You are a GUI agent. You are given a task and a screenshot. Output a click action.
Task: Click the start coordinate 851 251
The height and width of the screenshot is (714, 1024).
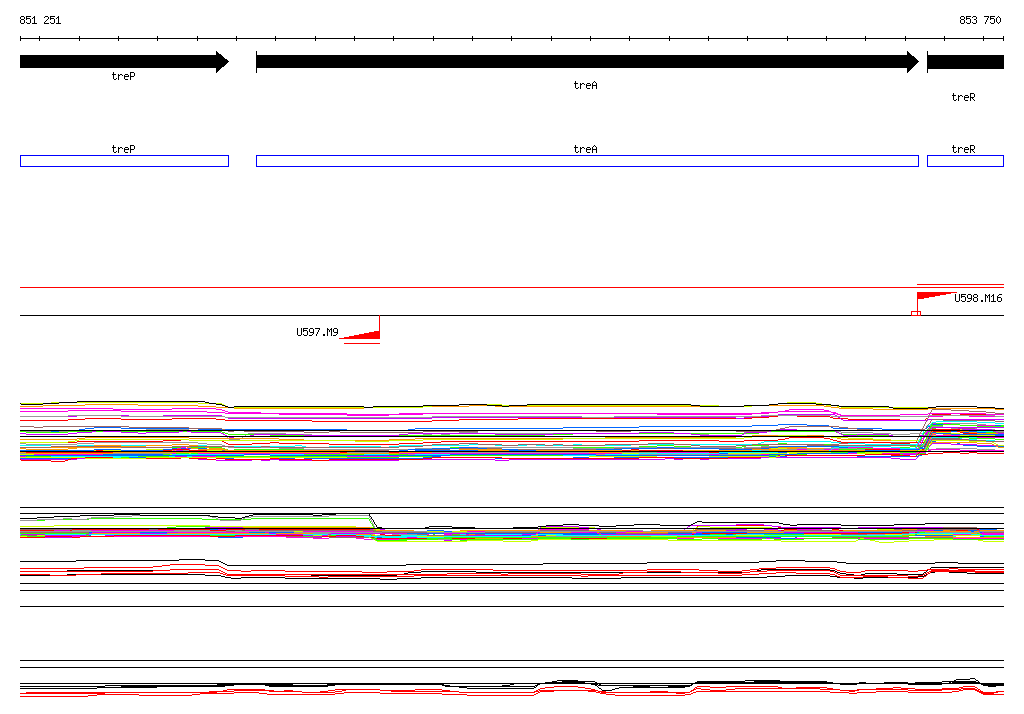(x=40, y=20)
